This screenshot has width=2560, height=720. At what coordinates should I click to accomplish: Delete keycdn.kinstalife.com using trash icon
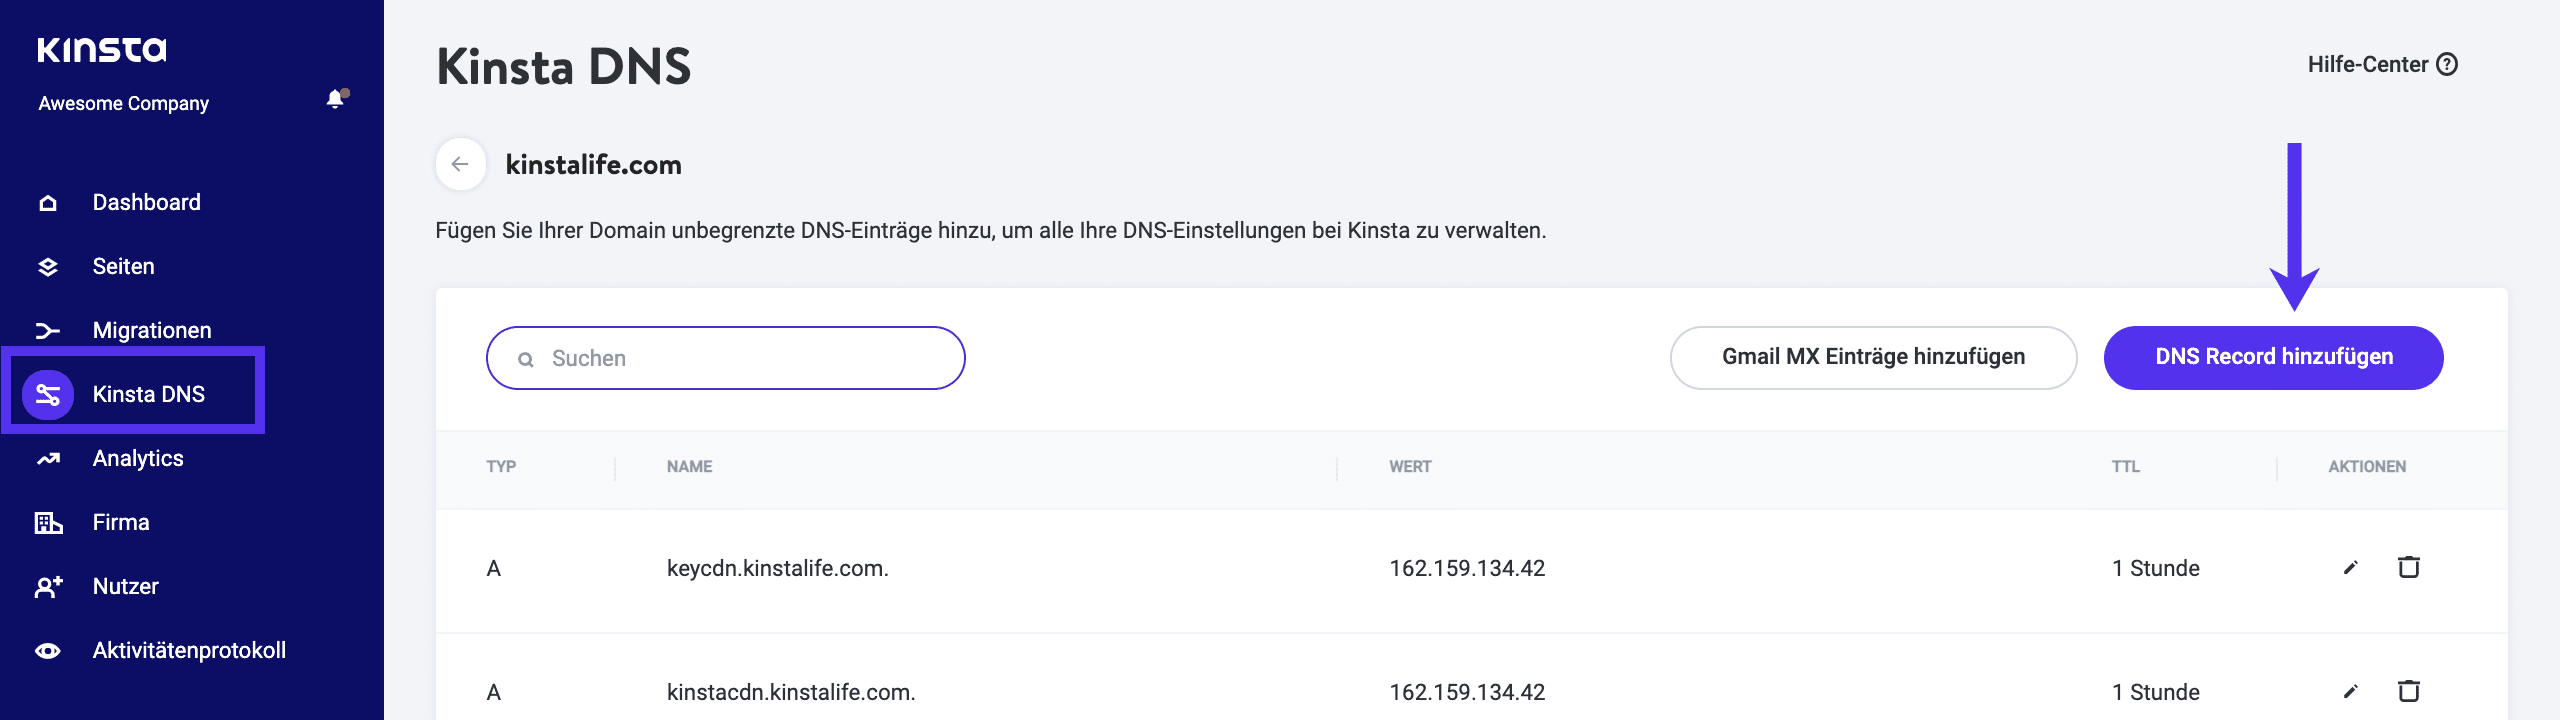click(2409, 567)
